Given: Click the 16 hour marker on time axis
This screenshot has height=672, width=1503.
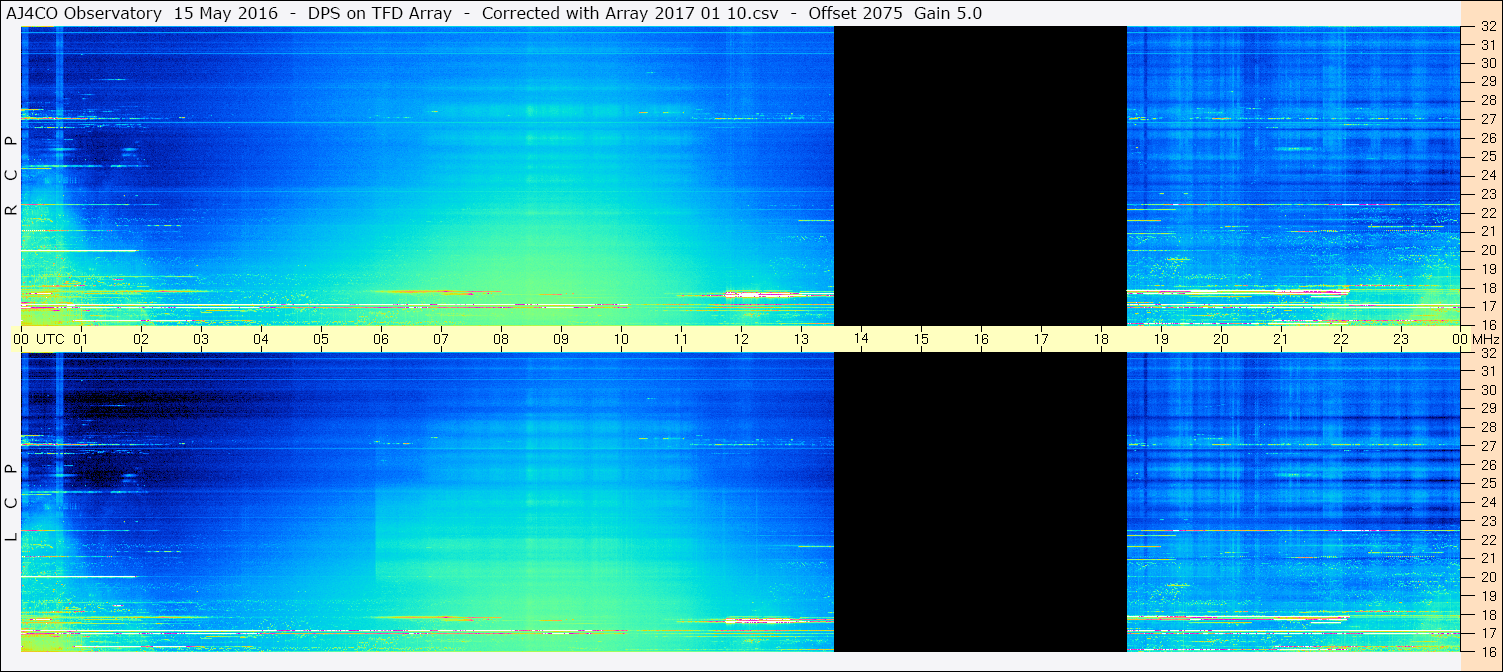Looking at the screenshot, I should pyautogui.click(x=981, y=339).
